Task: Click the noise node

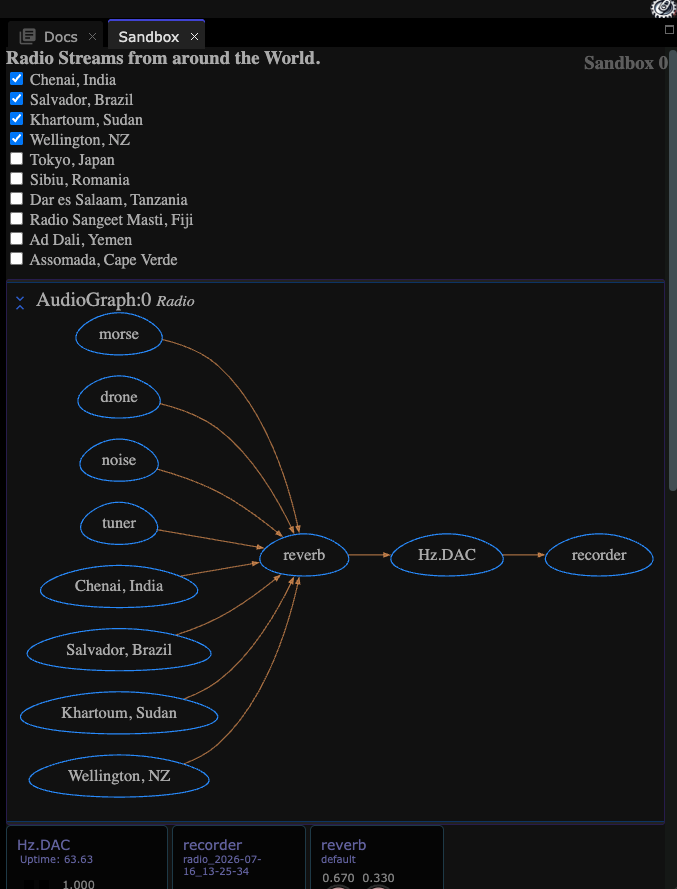Action: tap(119, 460)
